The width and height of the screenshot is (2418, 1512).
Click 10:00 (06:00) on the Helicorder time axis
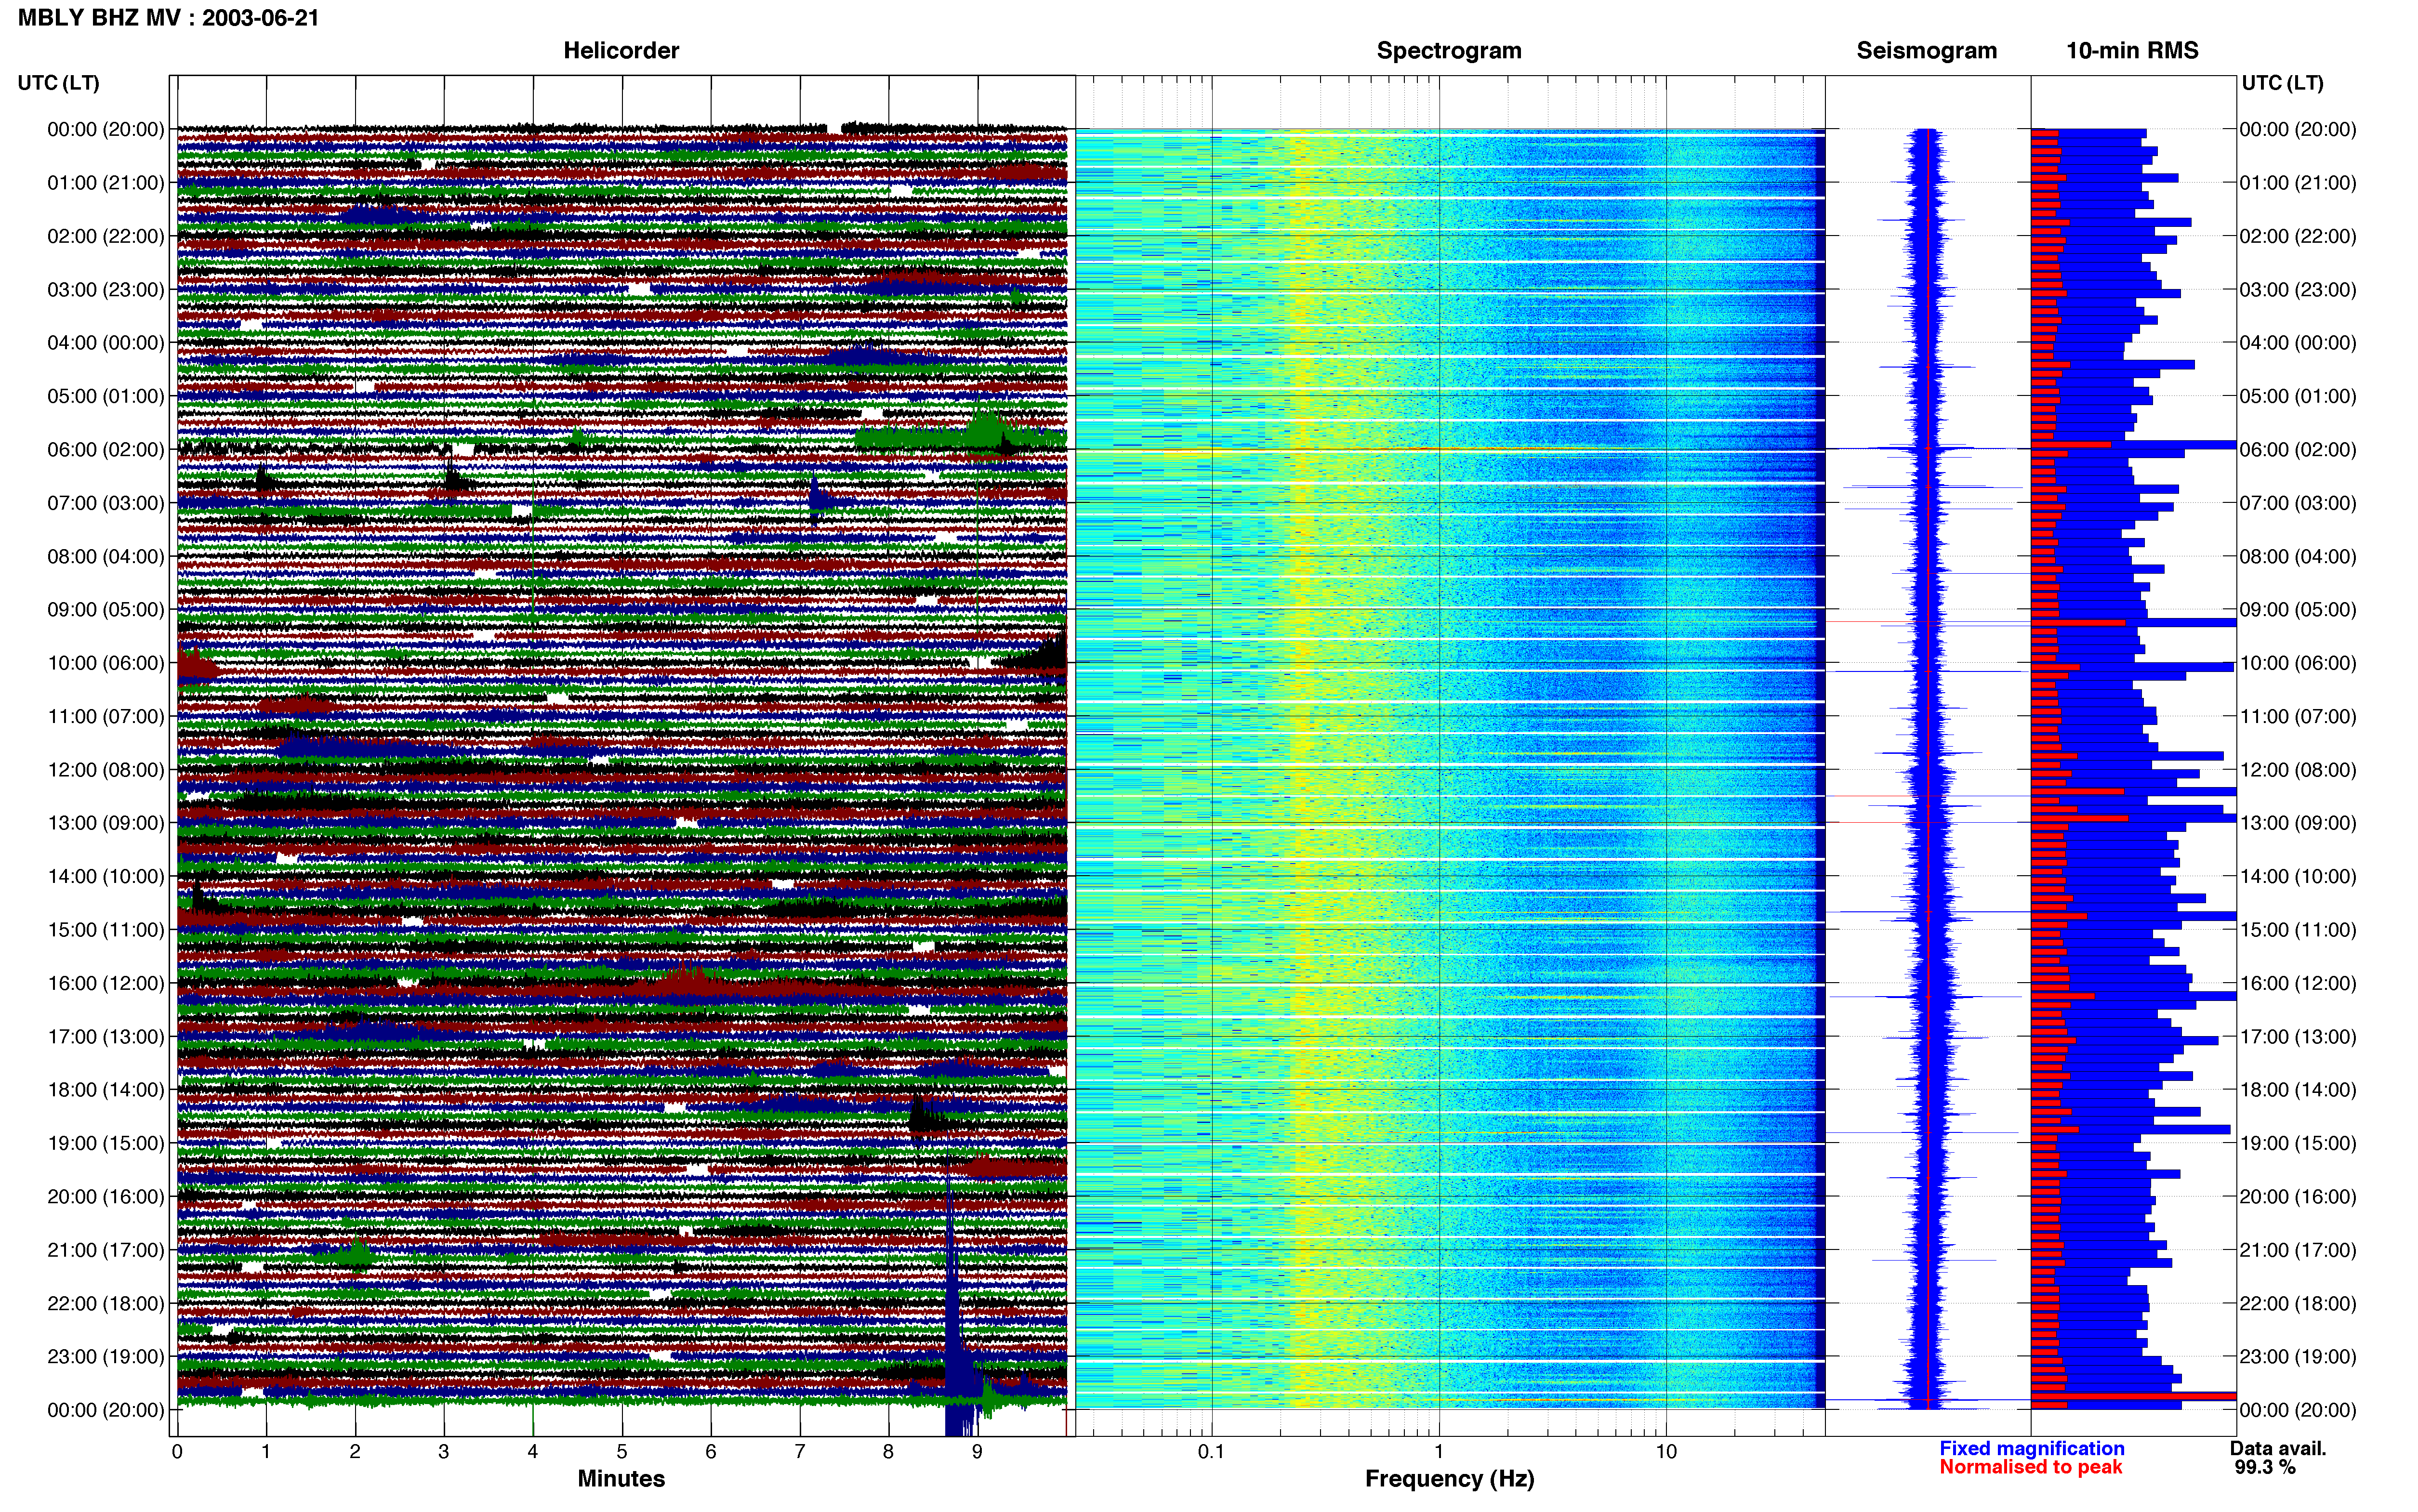pyautogui.click(x=106, y=662)
